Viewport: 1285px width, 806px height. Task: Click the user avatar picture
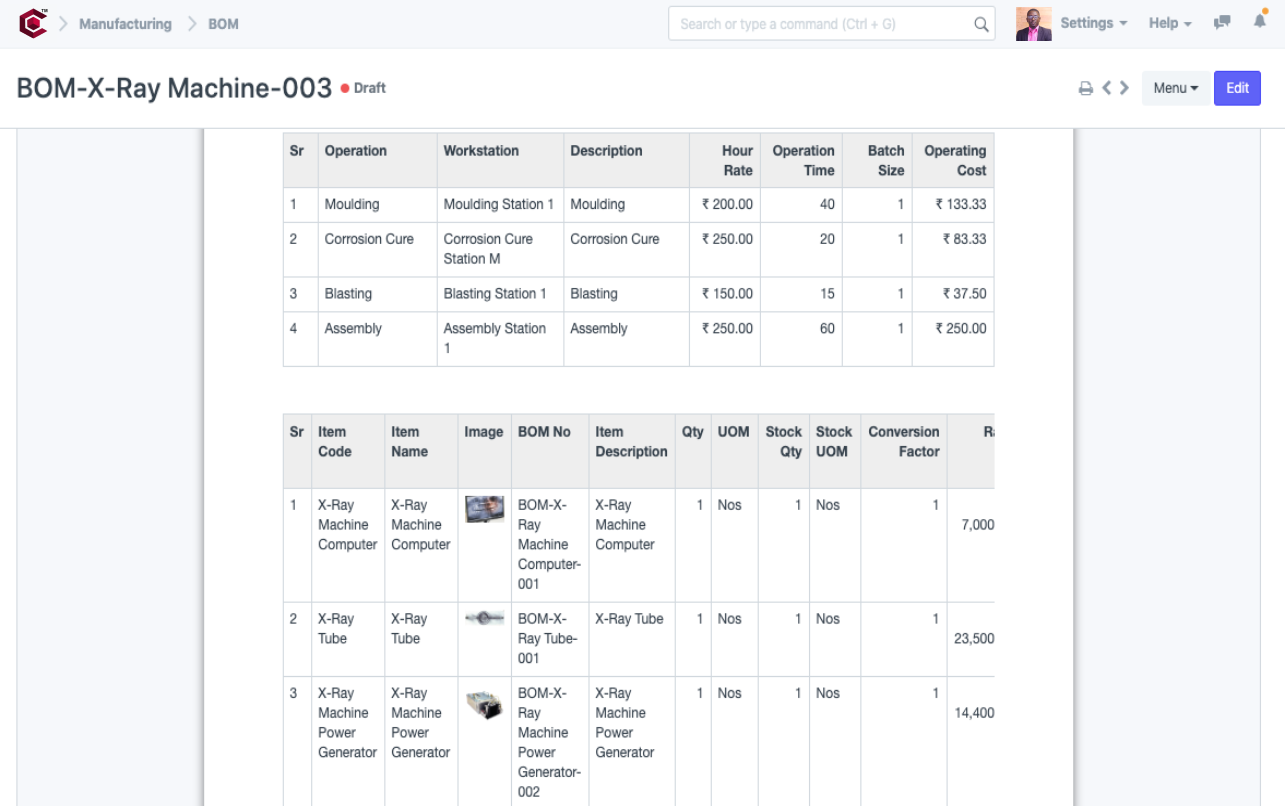click(x=1033, y=24)
